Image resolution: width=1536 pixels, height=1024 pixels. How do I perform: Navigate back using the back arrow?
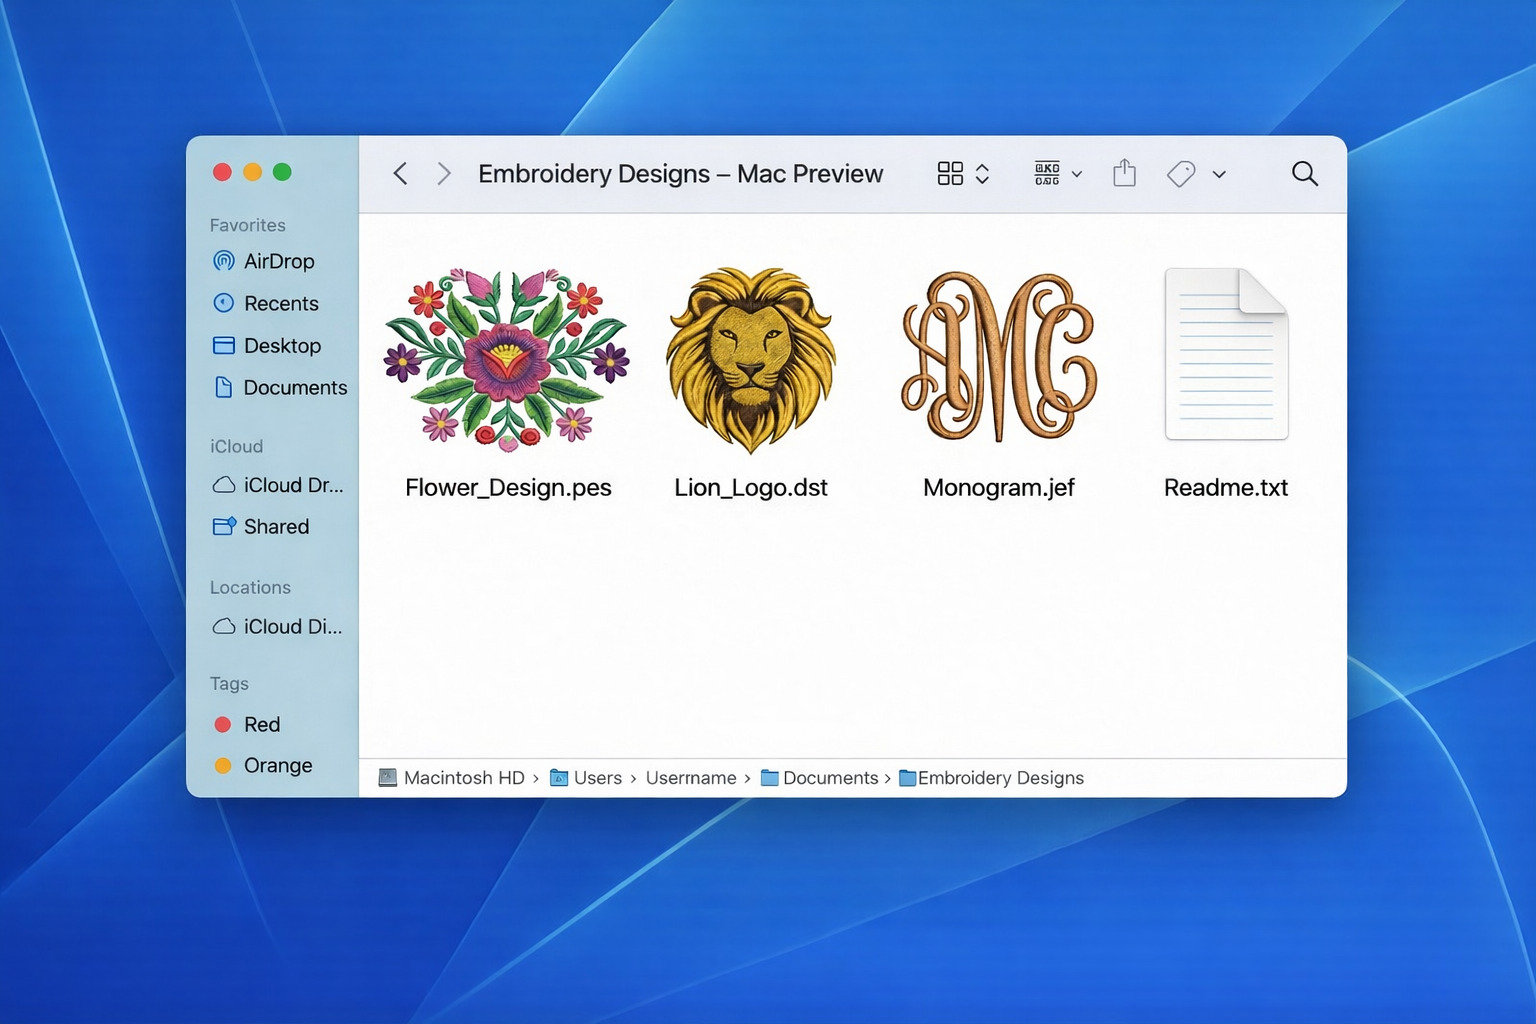[x=400, y=173]
